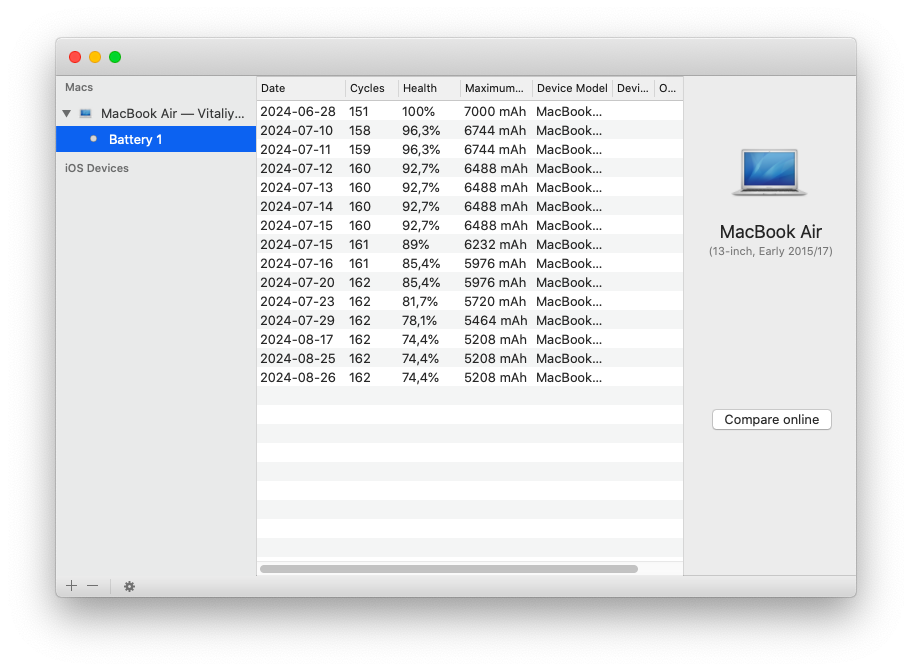The height and width of the screenshot is (671, 912).
Task: Click 6744 mAh in the 2024-07-11 row
Action: pyautogui.click(x=495, y=149)
